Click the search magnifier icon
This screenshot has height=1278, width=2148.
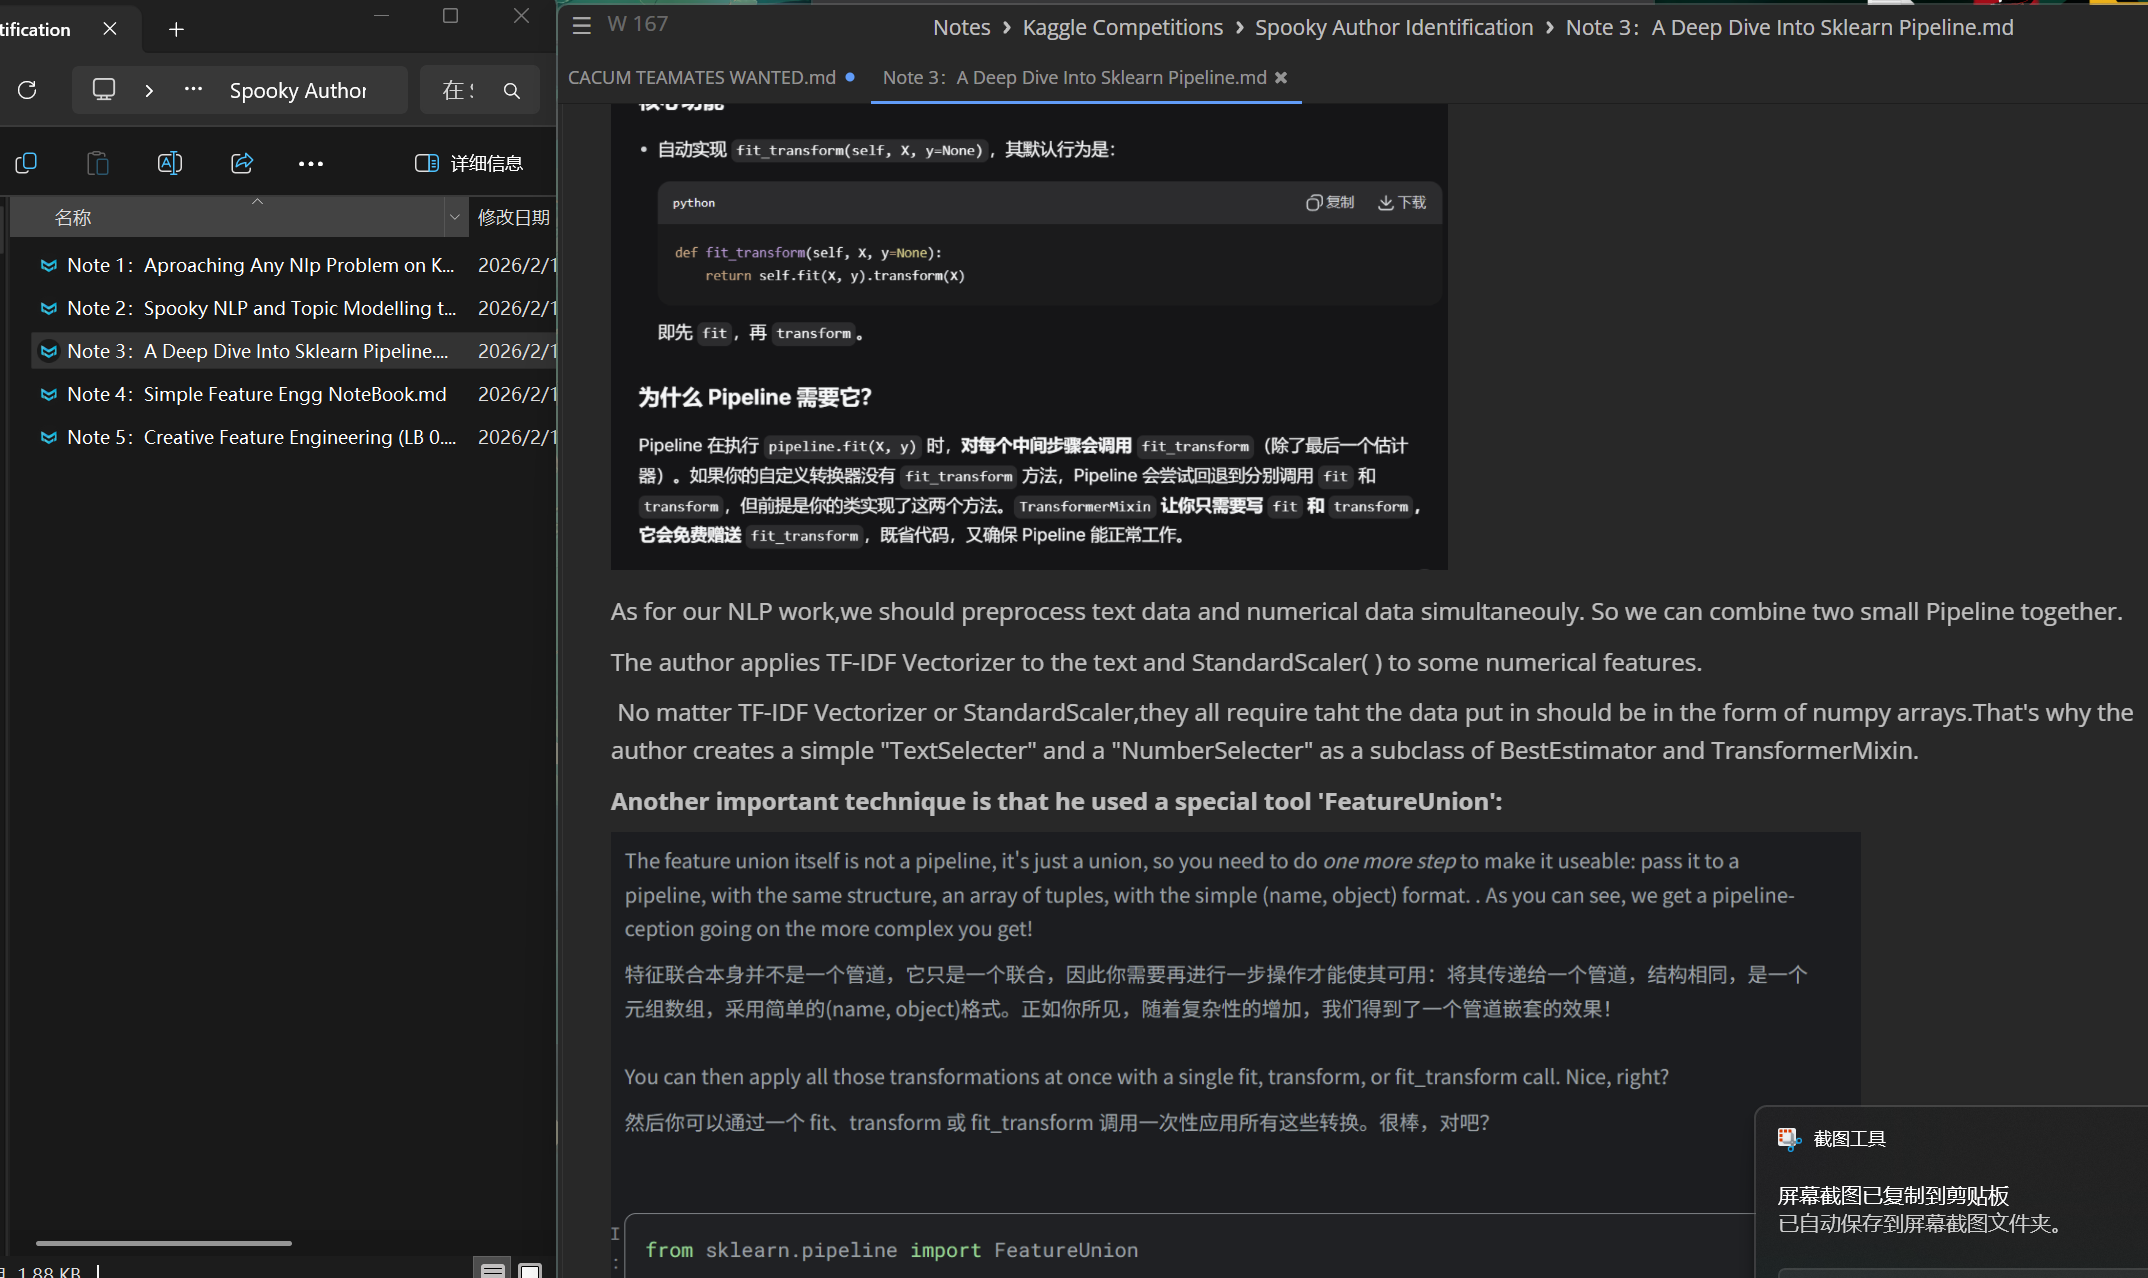pyautogui.click(x=512, y=90)
